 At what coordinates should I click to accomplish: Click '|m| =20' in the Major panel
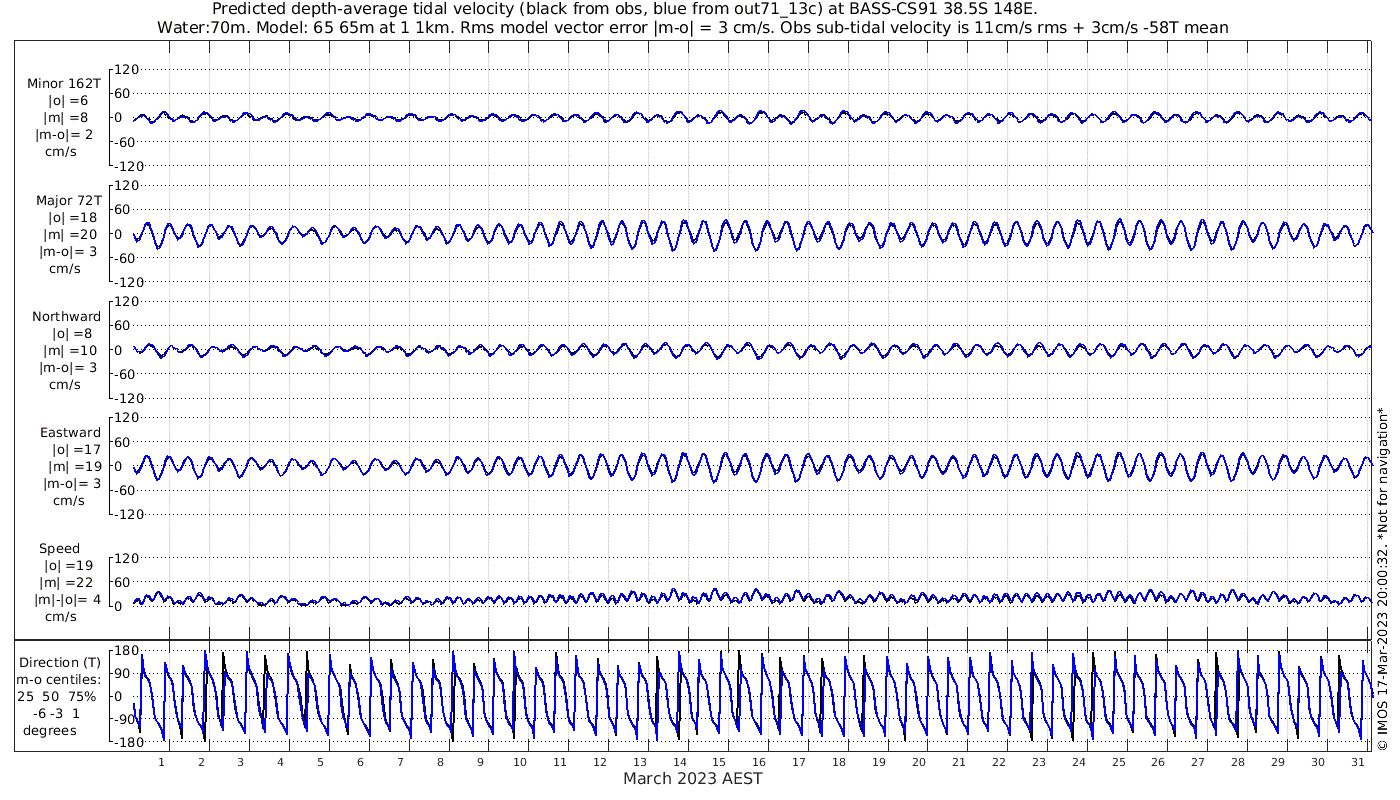(x=70, y=235)
